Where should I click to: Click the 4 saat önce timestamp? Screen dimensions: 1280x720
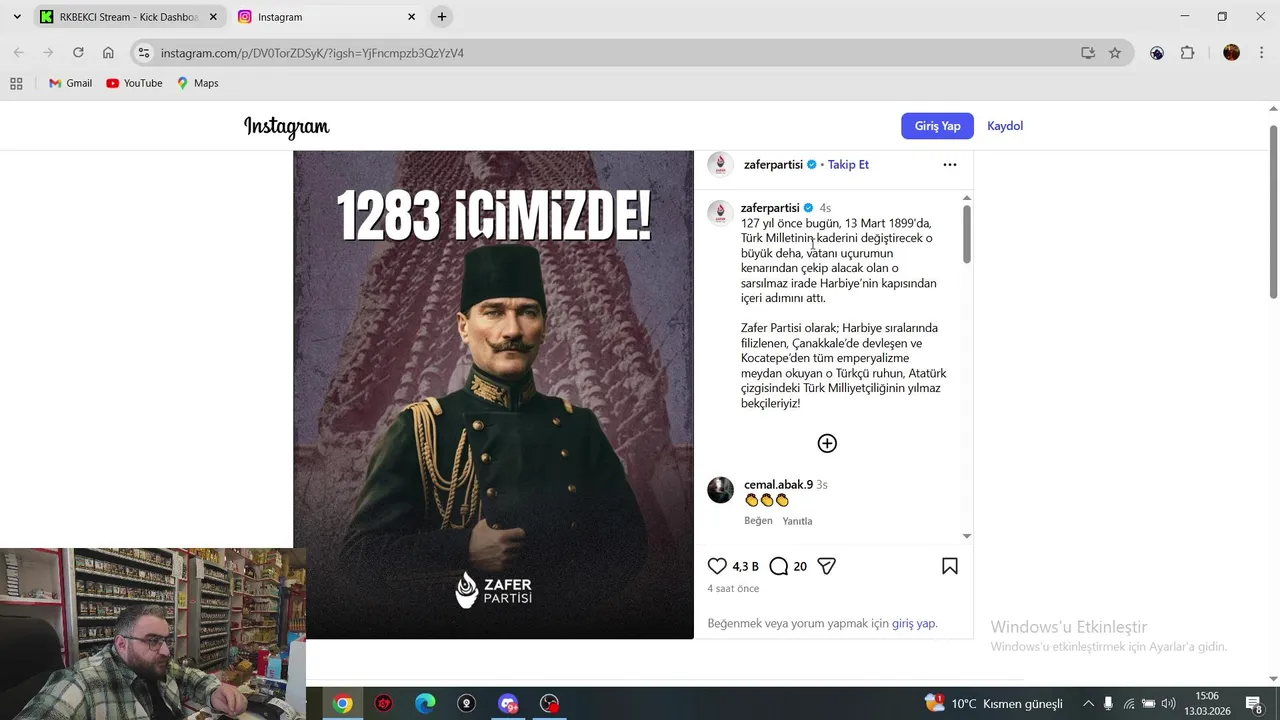pyautogui.click(x=733, y=589)
